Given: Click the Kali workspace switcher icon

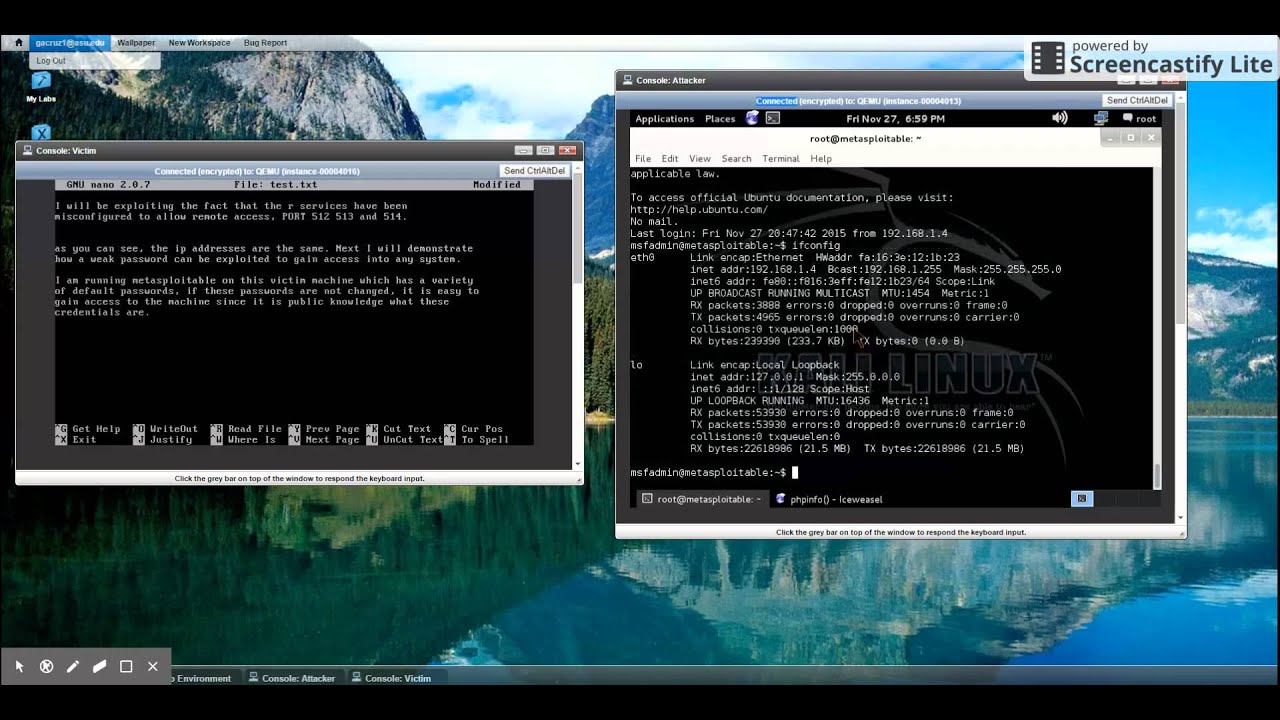Looking at the screenshot, I should [x=1082, y=498].
